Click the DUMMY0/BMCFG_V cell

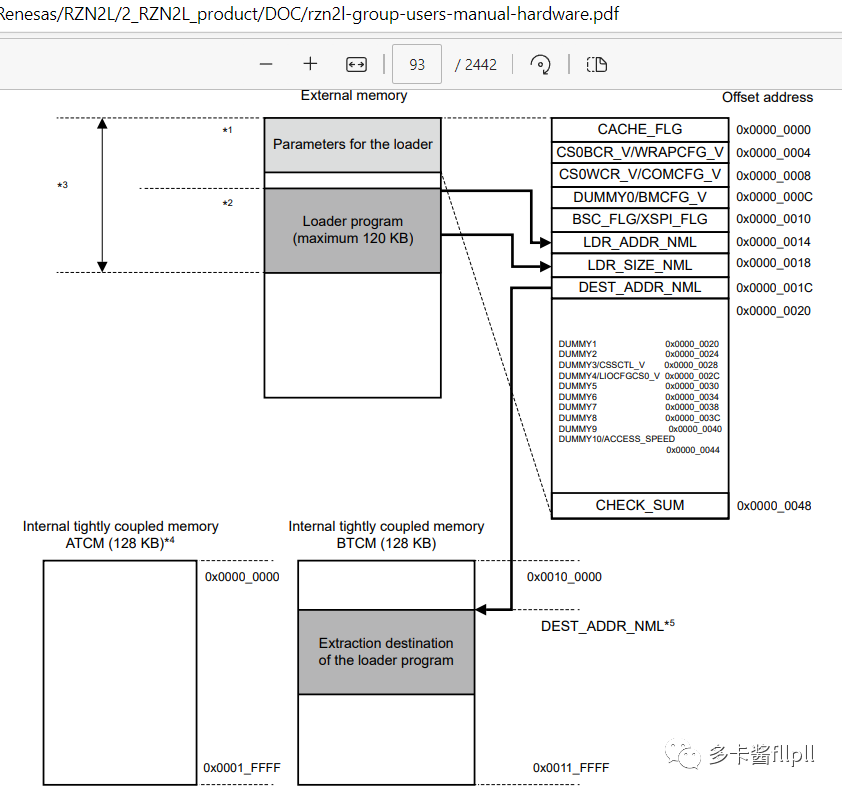(640, 198)
